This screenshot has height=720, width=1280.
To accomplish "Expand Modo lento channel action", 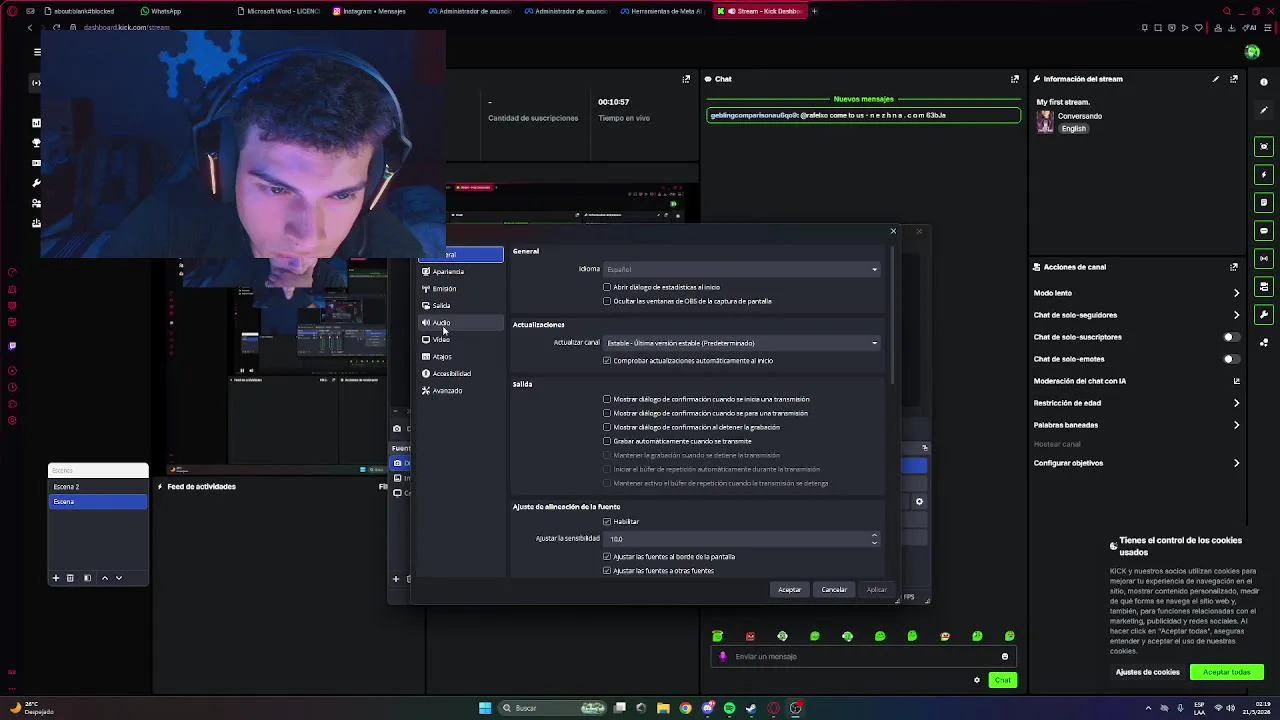I will point(1236,293).
